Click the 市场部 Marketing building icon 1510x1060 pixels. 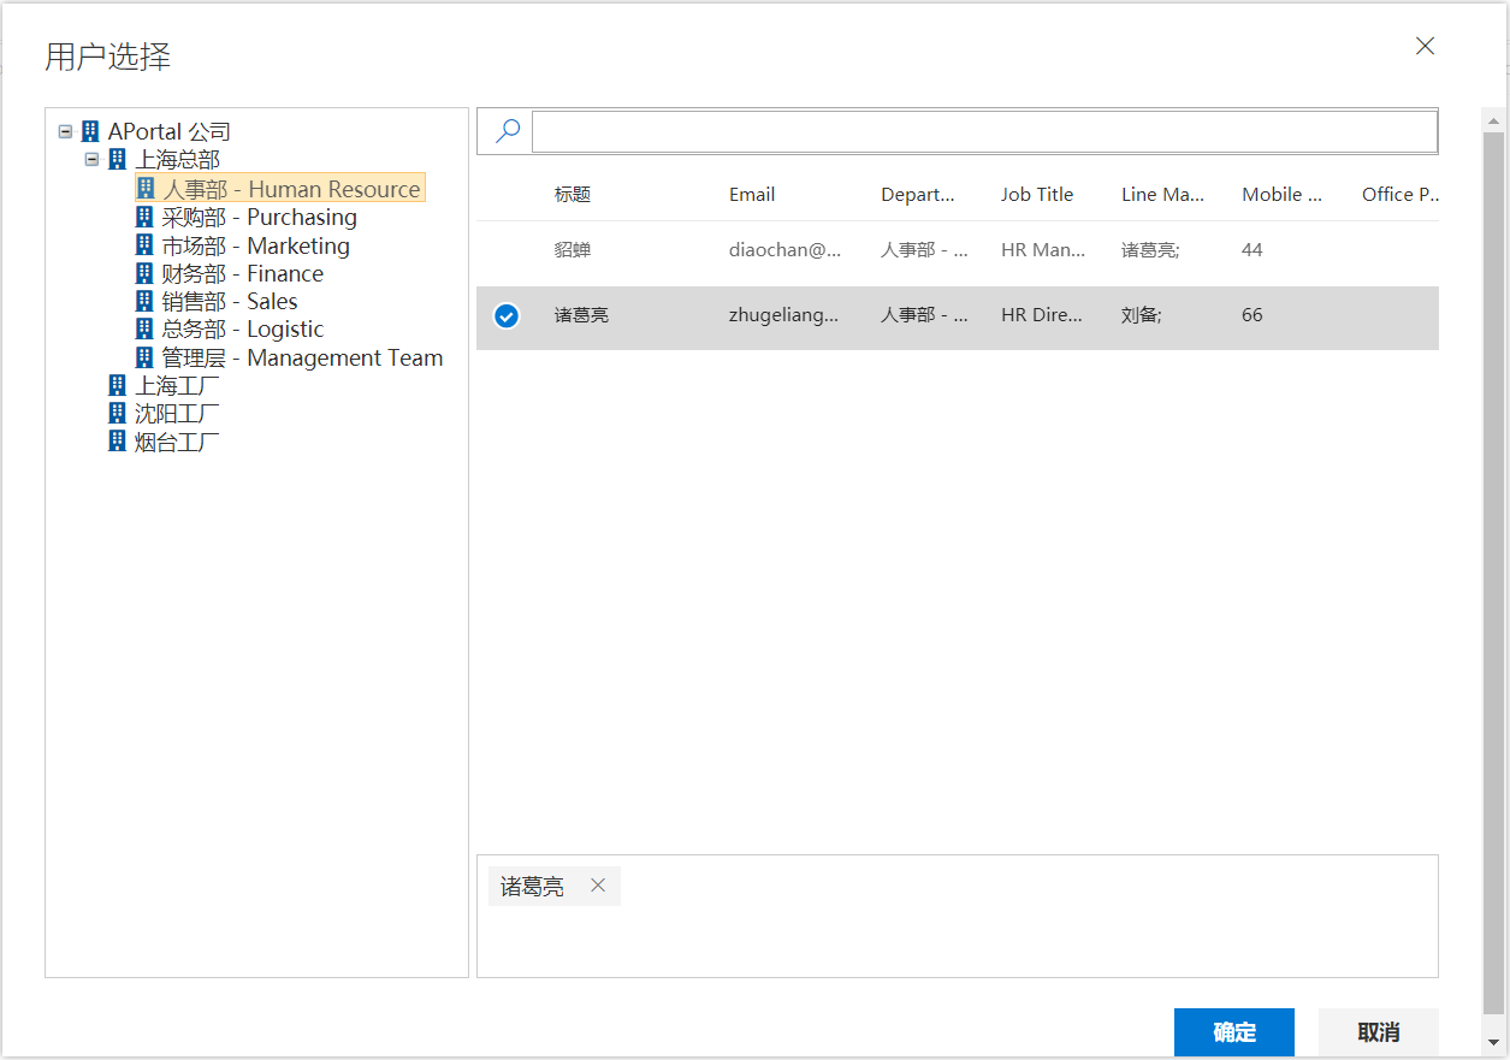pos(145,245)
